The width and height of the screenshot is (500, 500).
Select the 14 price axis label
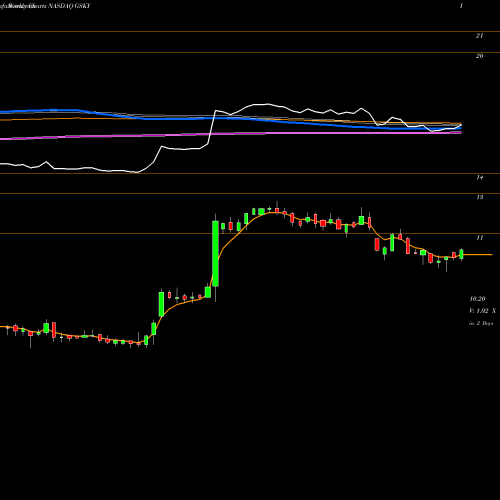pyautogui.click(x=479, y=177)
